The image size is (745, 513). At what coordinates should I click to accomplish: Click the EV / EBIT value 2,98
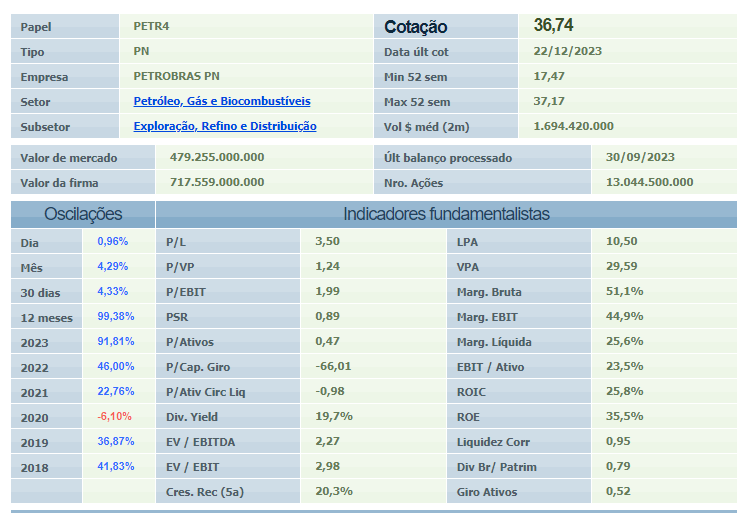click(x=327, y=466)
